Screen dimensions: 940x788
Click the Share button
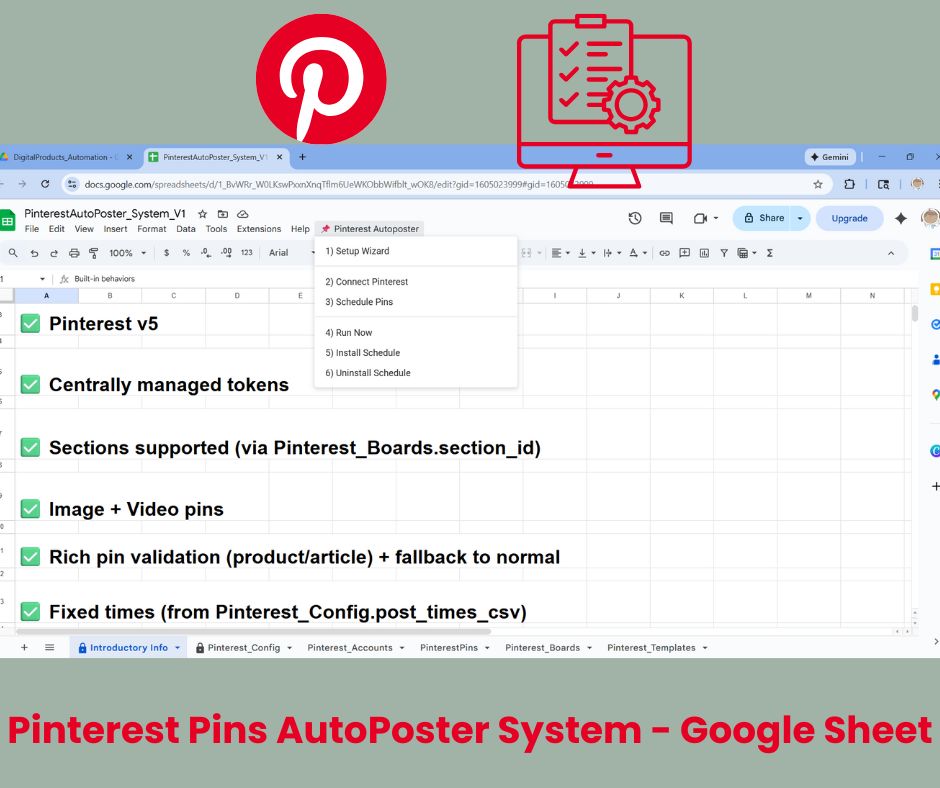[x=764, y=218]
